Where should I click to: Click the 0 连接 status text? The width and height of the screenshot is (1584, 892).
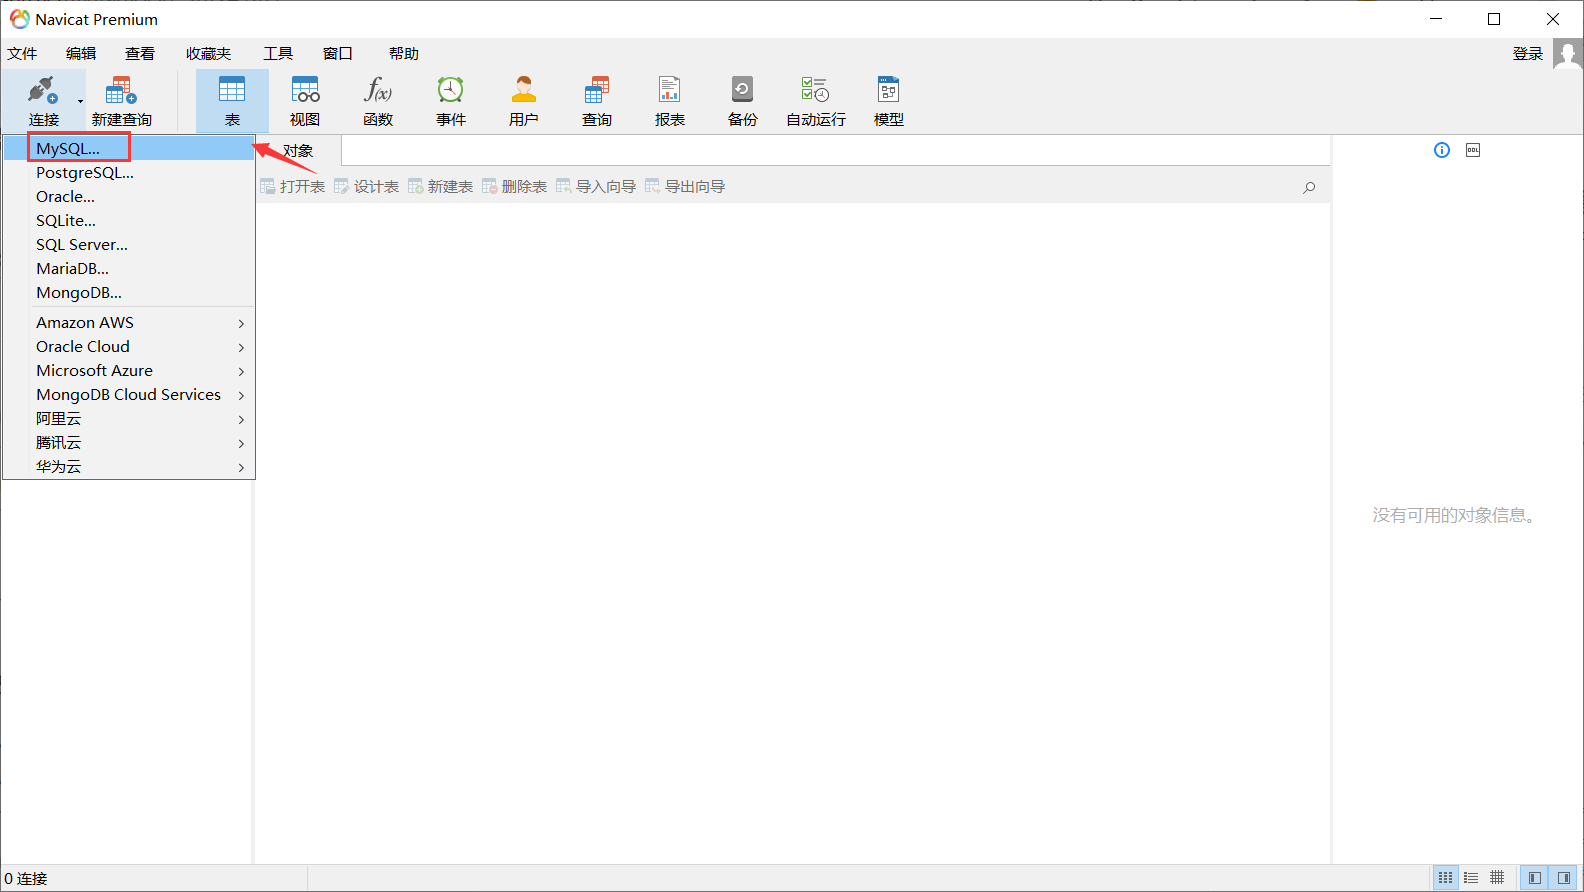pos(26,878)
